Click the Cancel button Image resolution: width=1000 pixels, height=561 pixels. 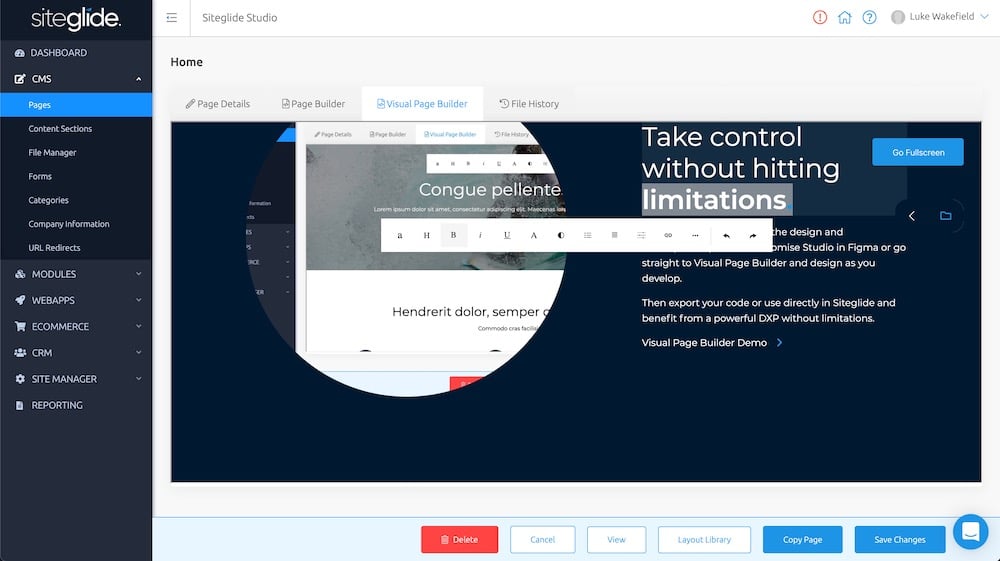click(x=543, y=539)
